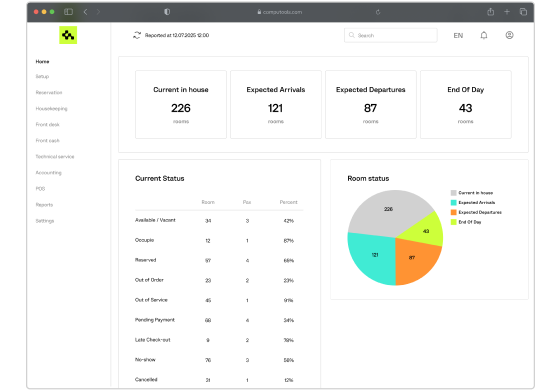Screen dimensions: 560x391
Task: Go forward with browser forward arrow
Action: coord(98,12)
